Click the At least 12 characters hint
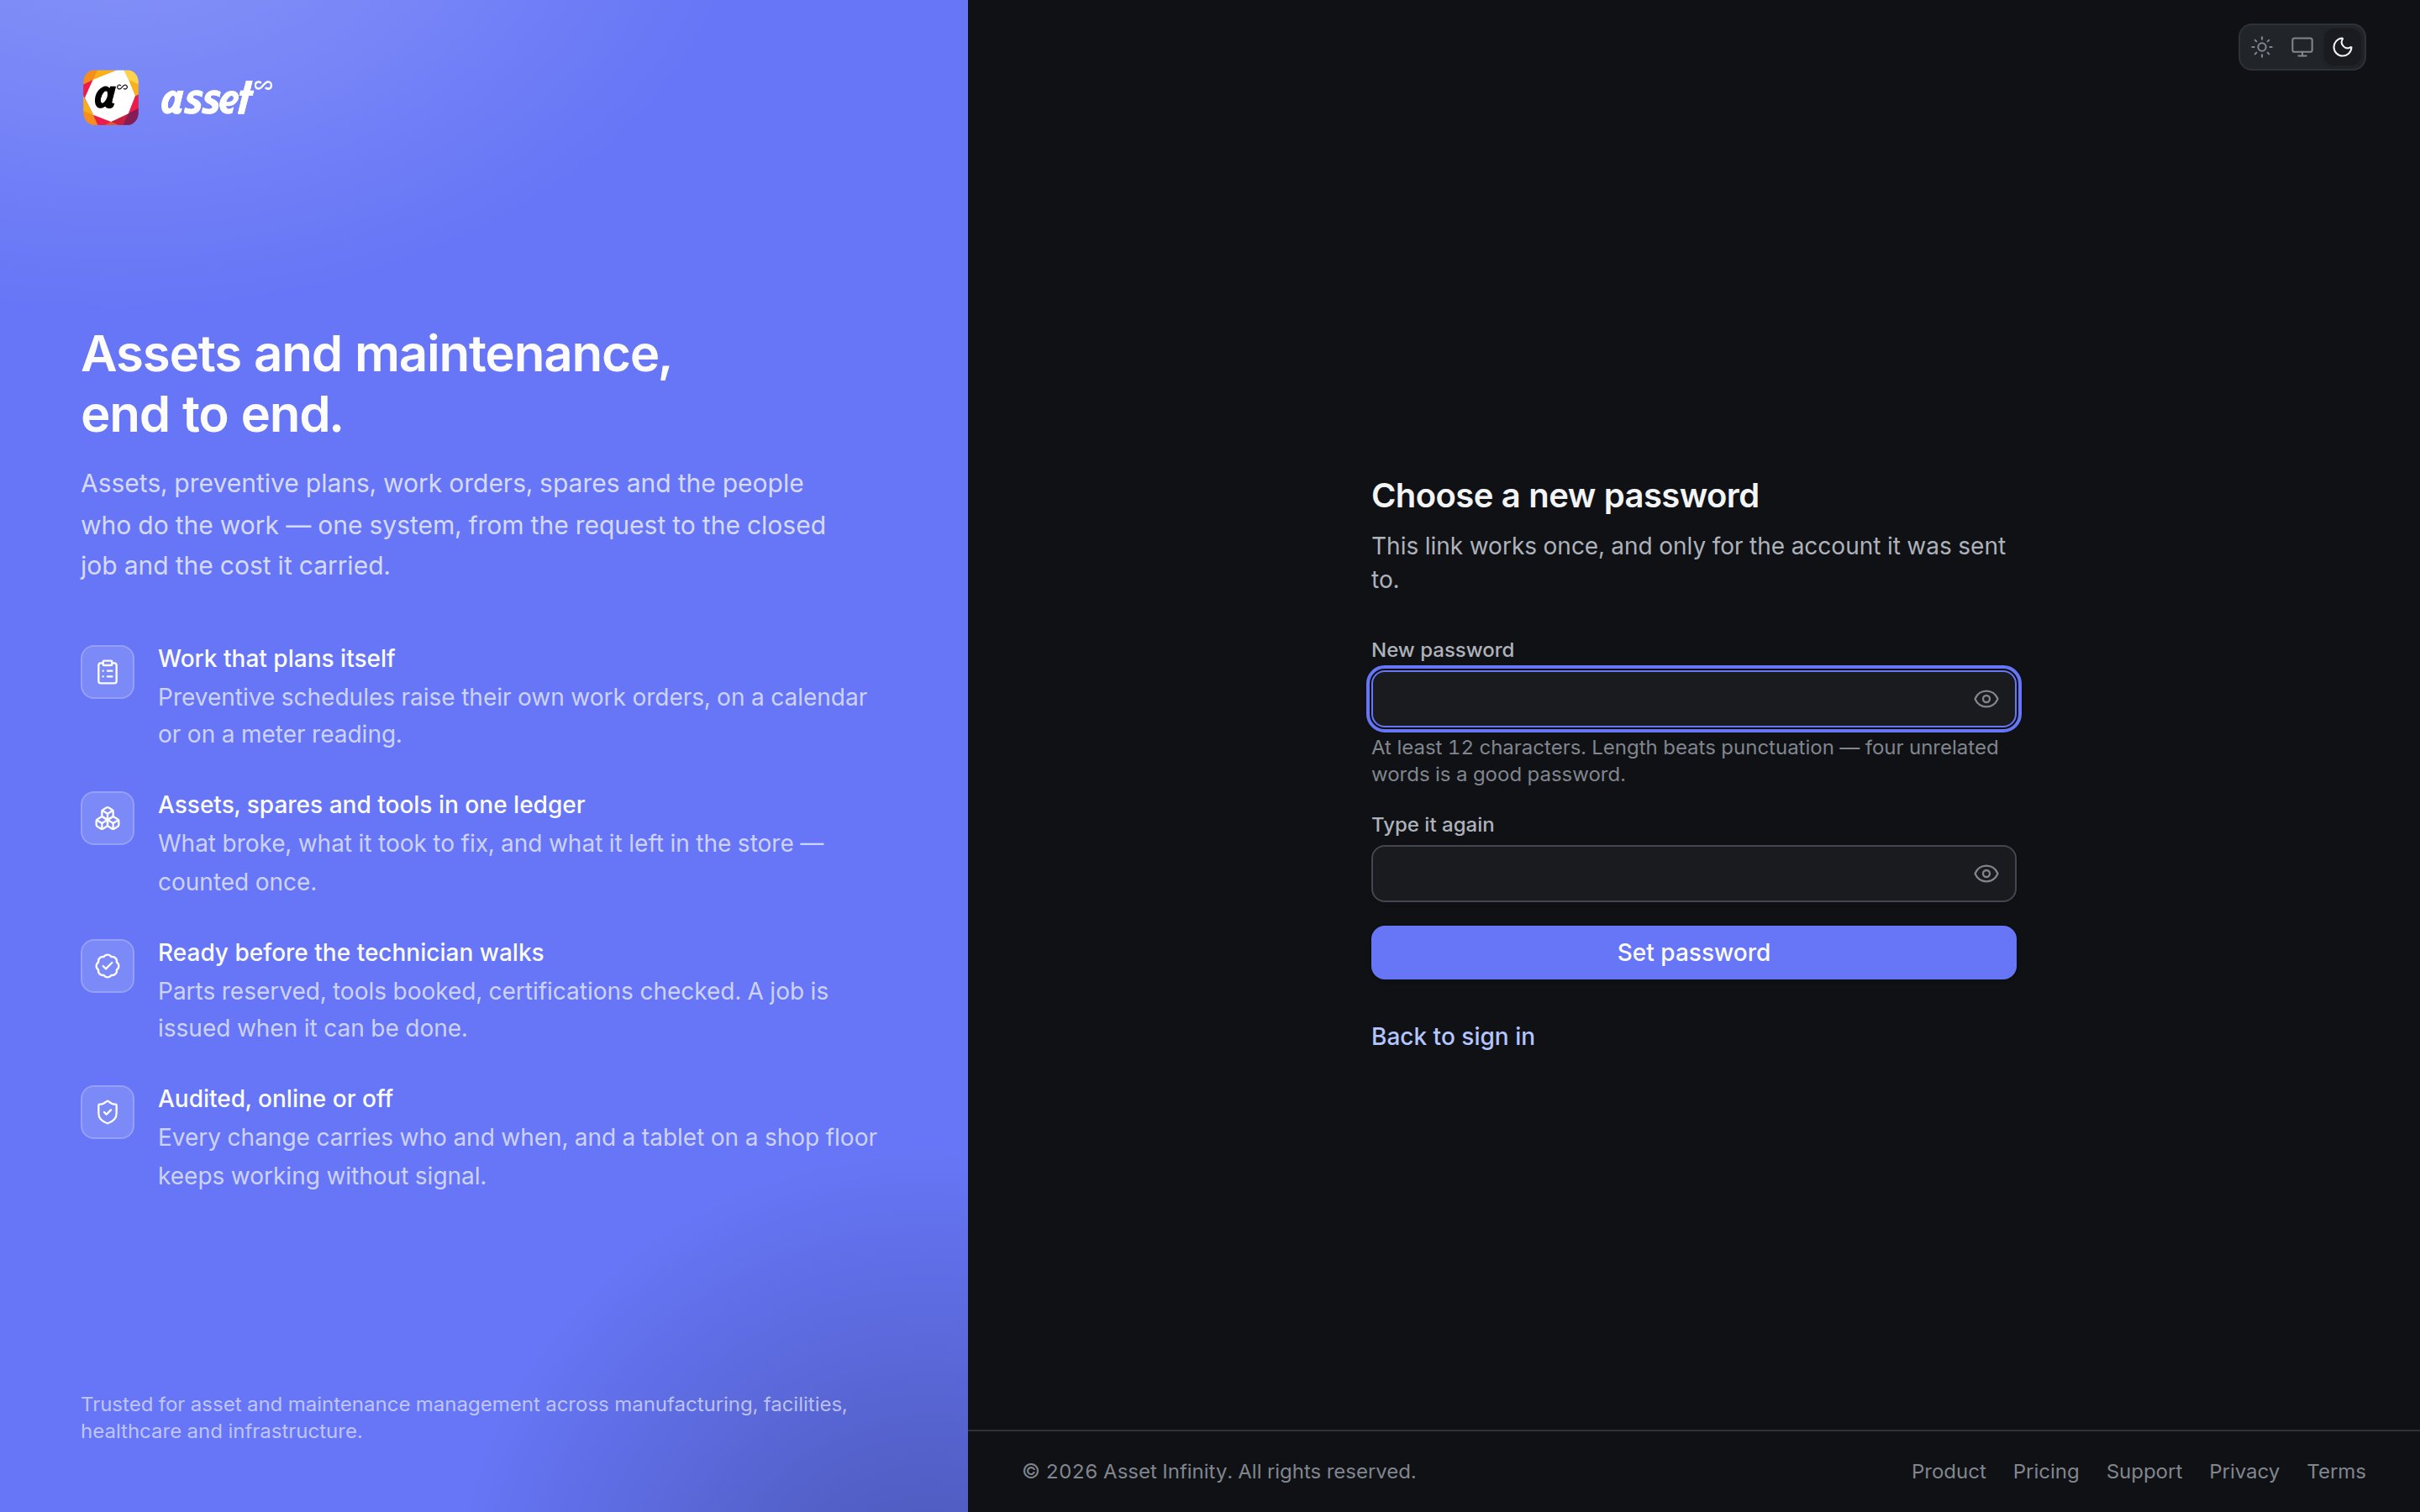The width and height of the screenshot is (2420, 1512). [x=1685, y=761]
